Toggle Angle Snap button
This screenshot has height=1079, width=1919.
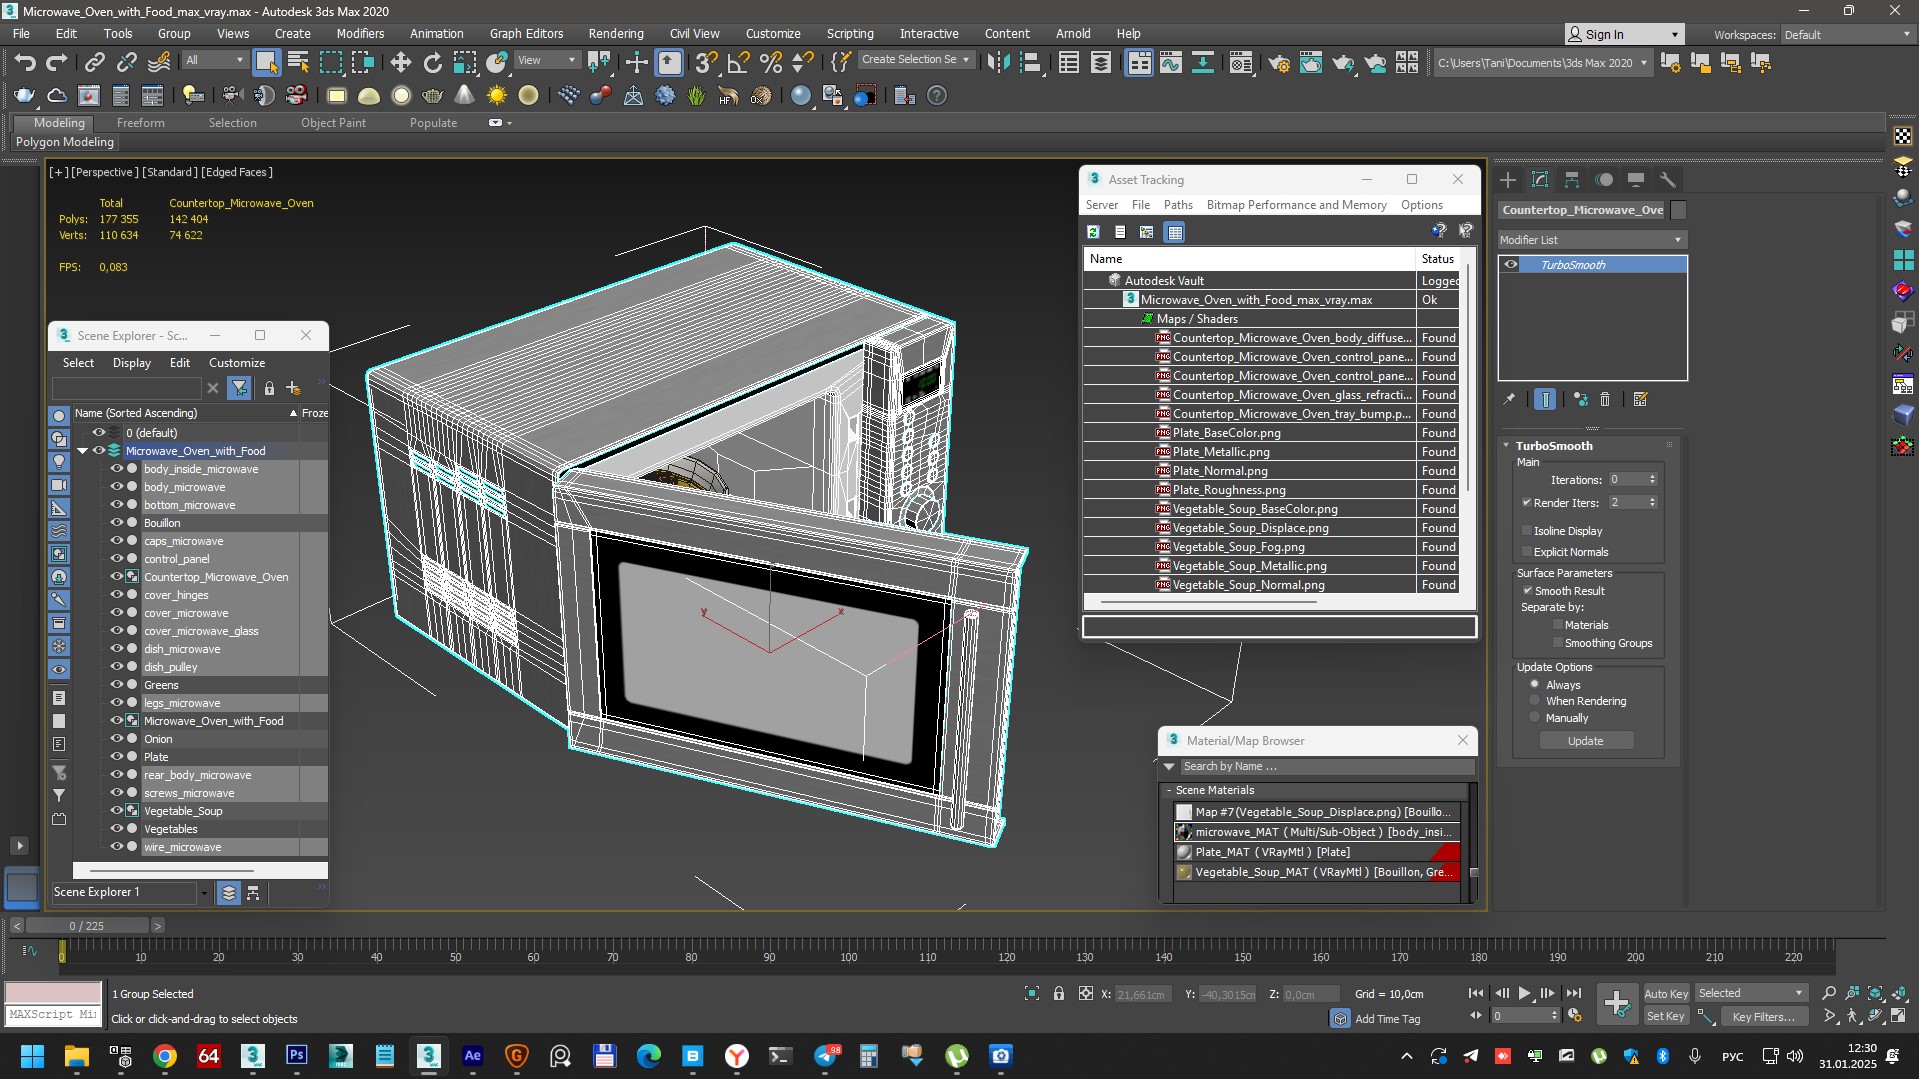click(x=738, y=62)
